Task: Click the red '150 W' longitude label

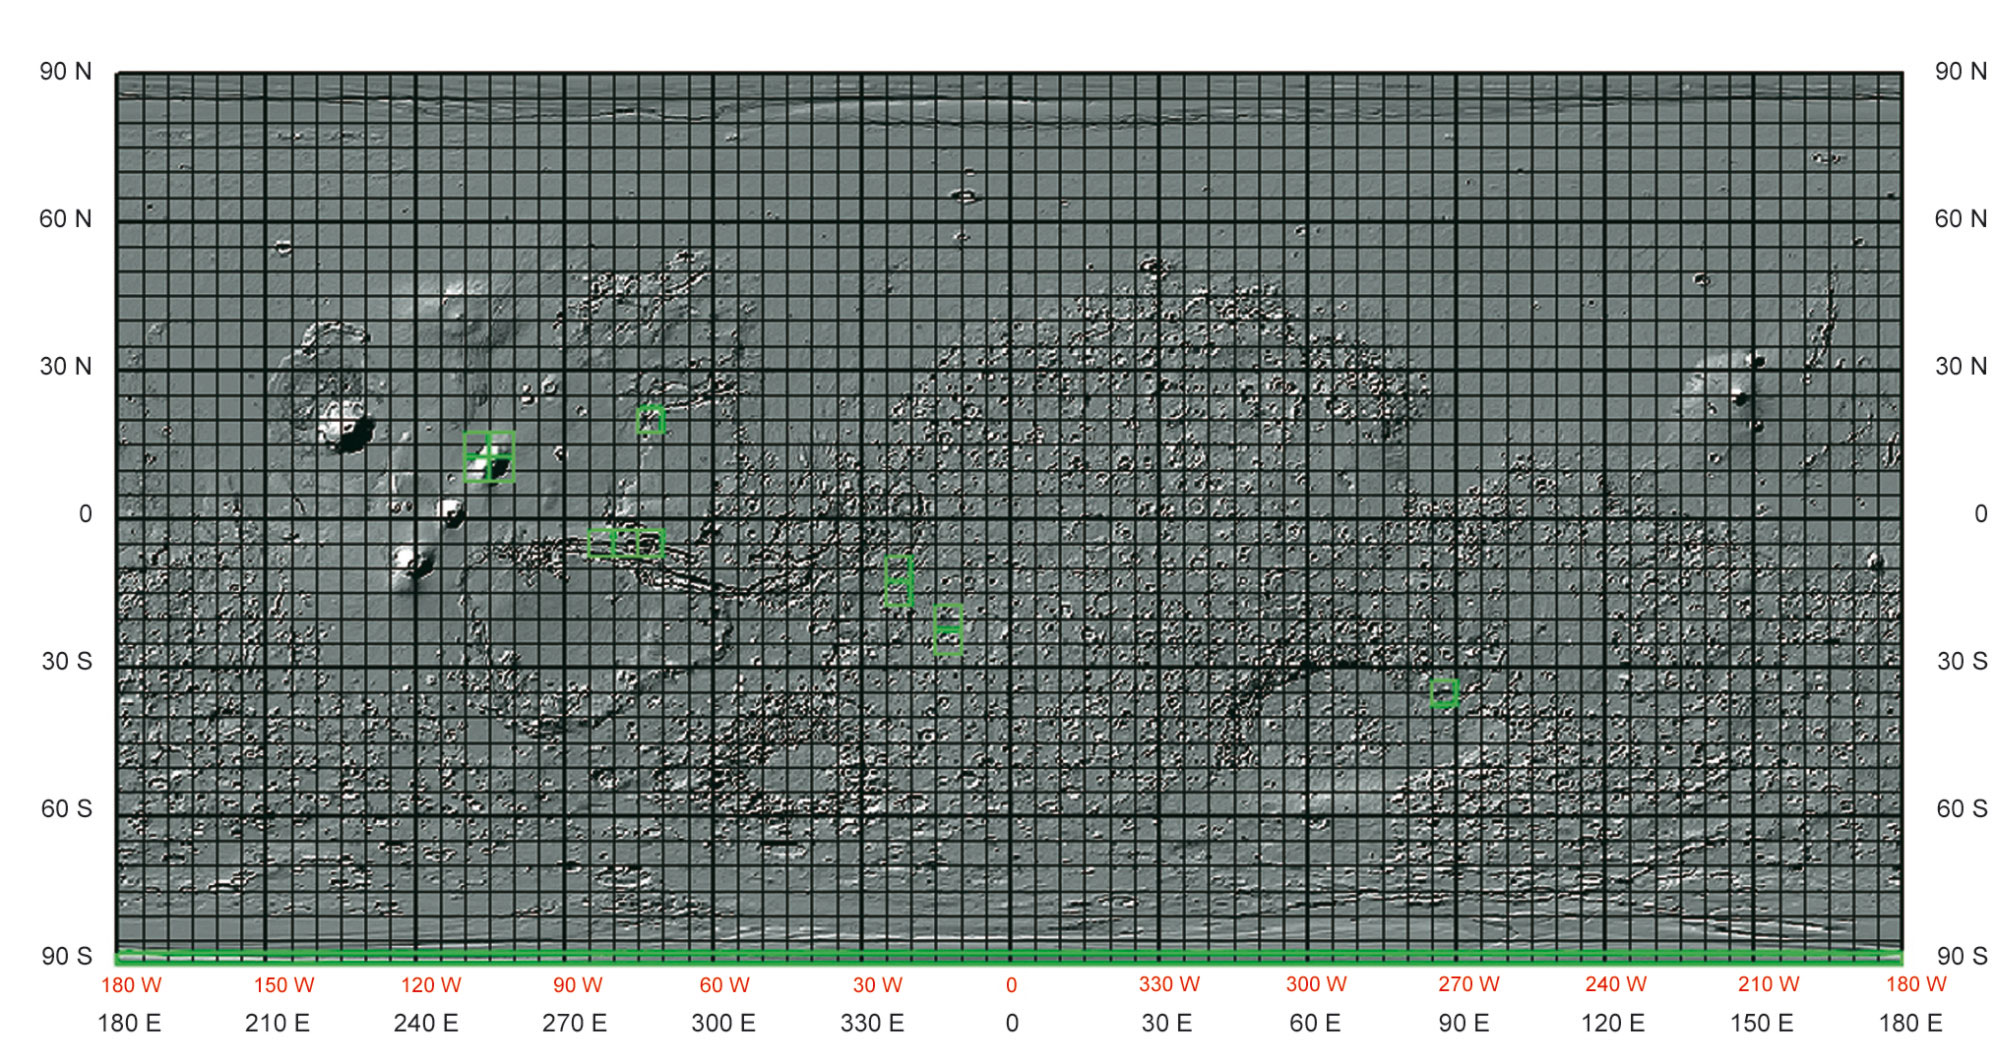Action: coord(284,985)
